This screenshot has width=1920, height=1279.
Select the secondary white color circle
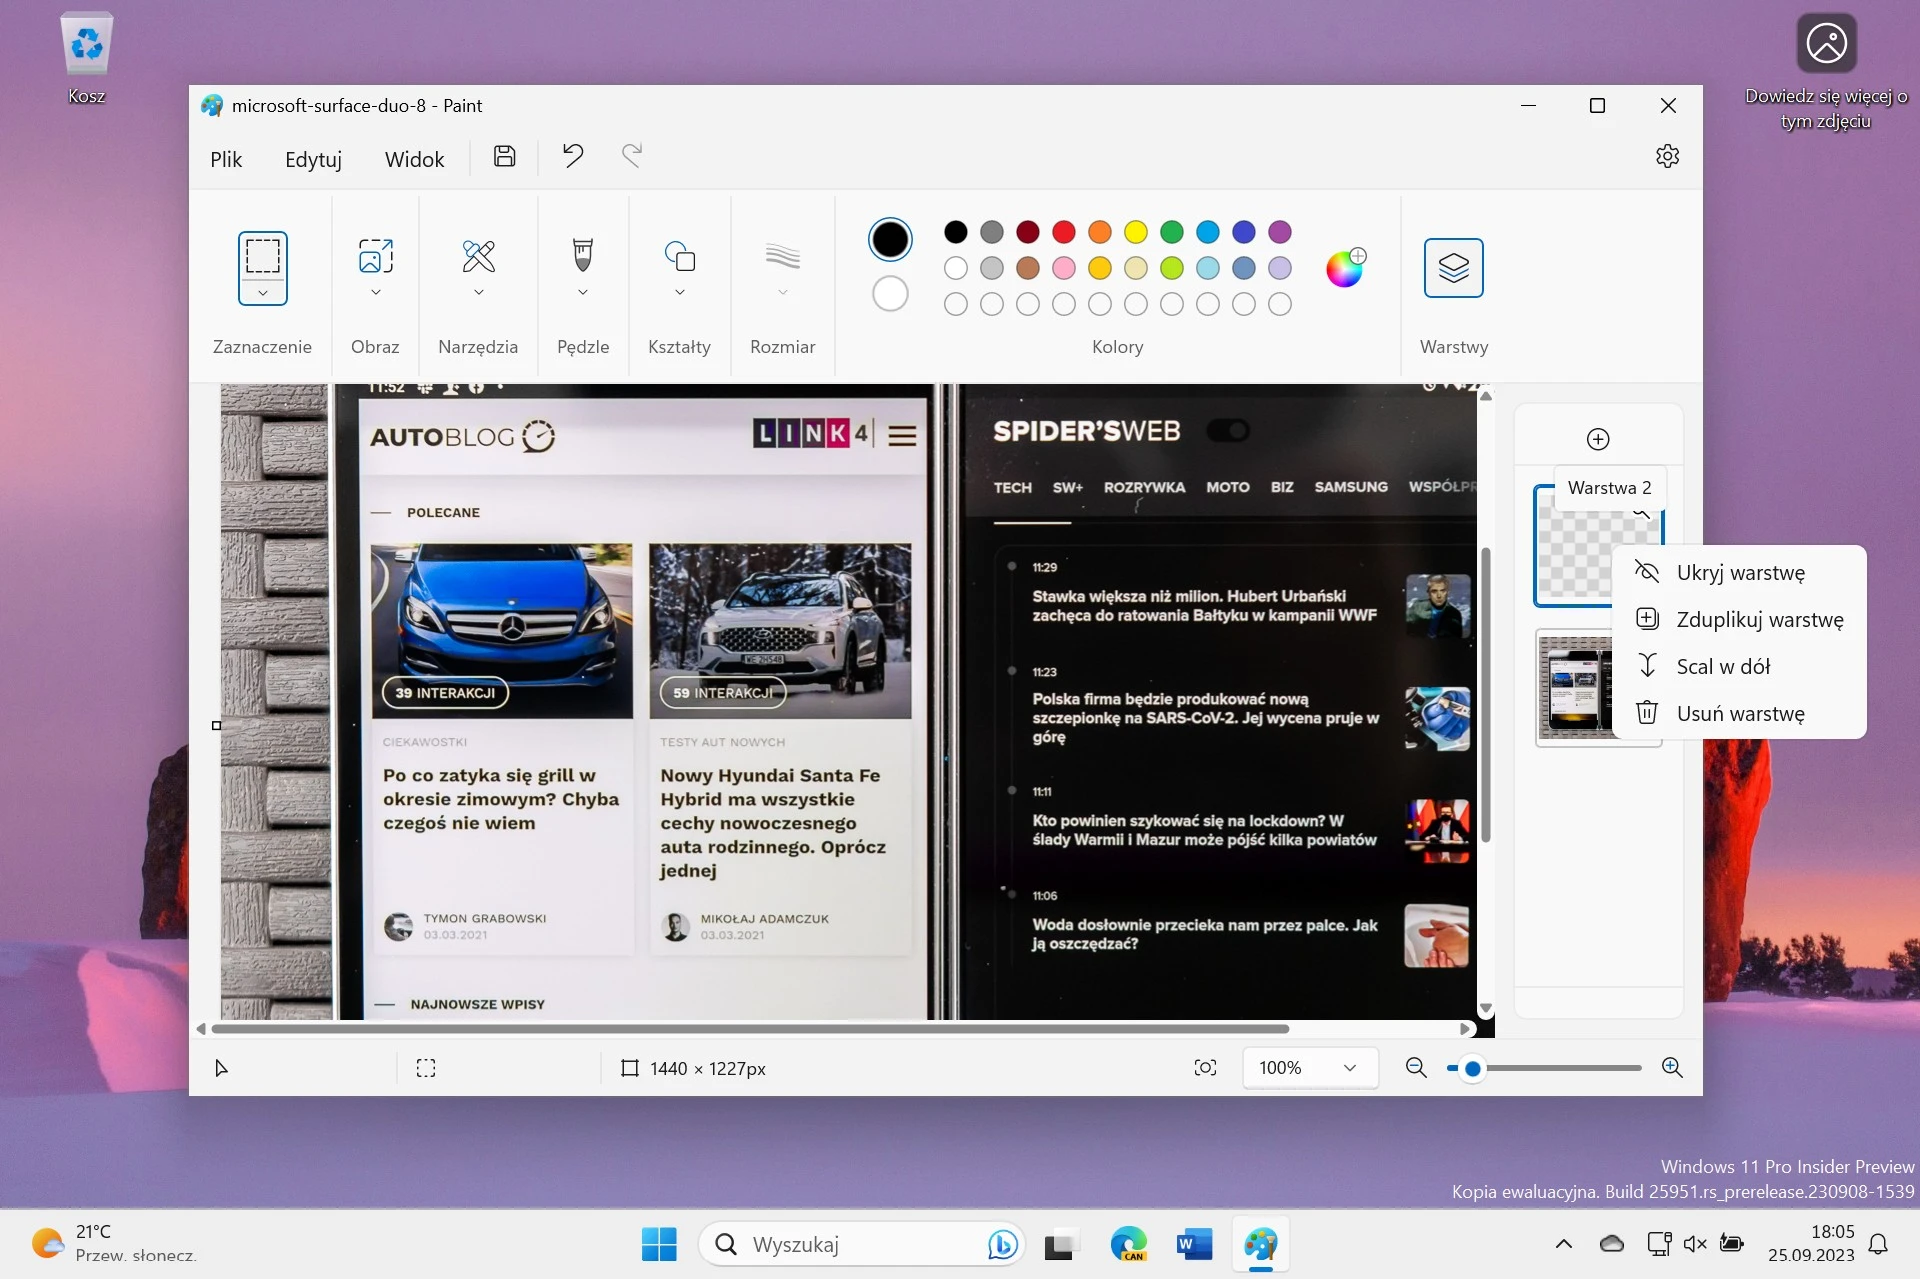890,294
